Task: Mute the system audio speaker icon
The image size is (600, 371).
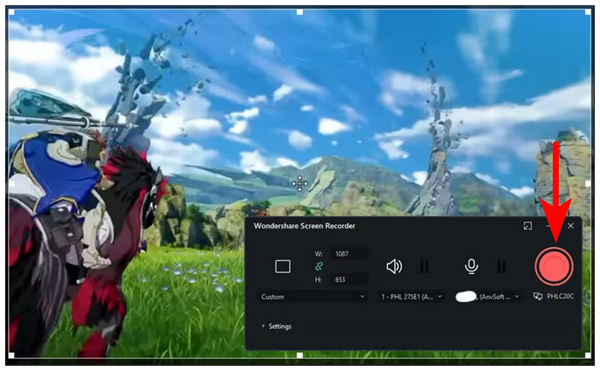Action: (394, 266)
